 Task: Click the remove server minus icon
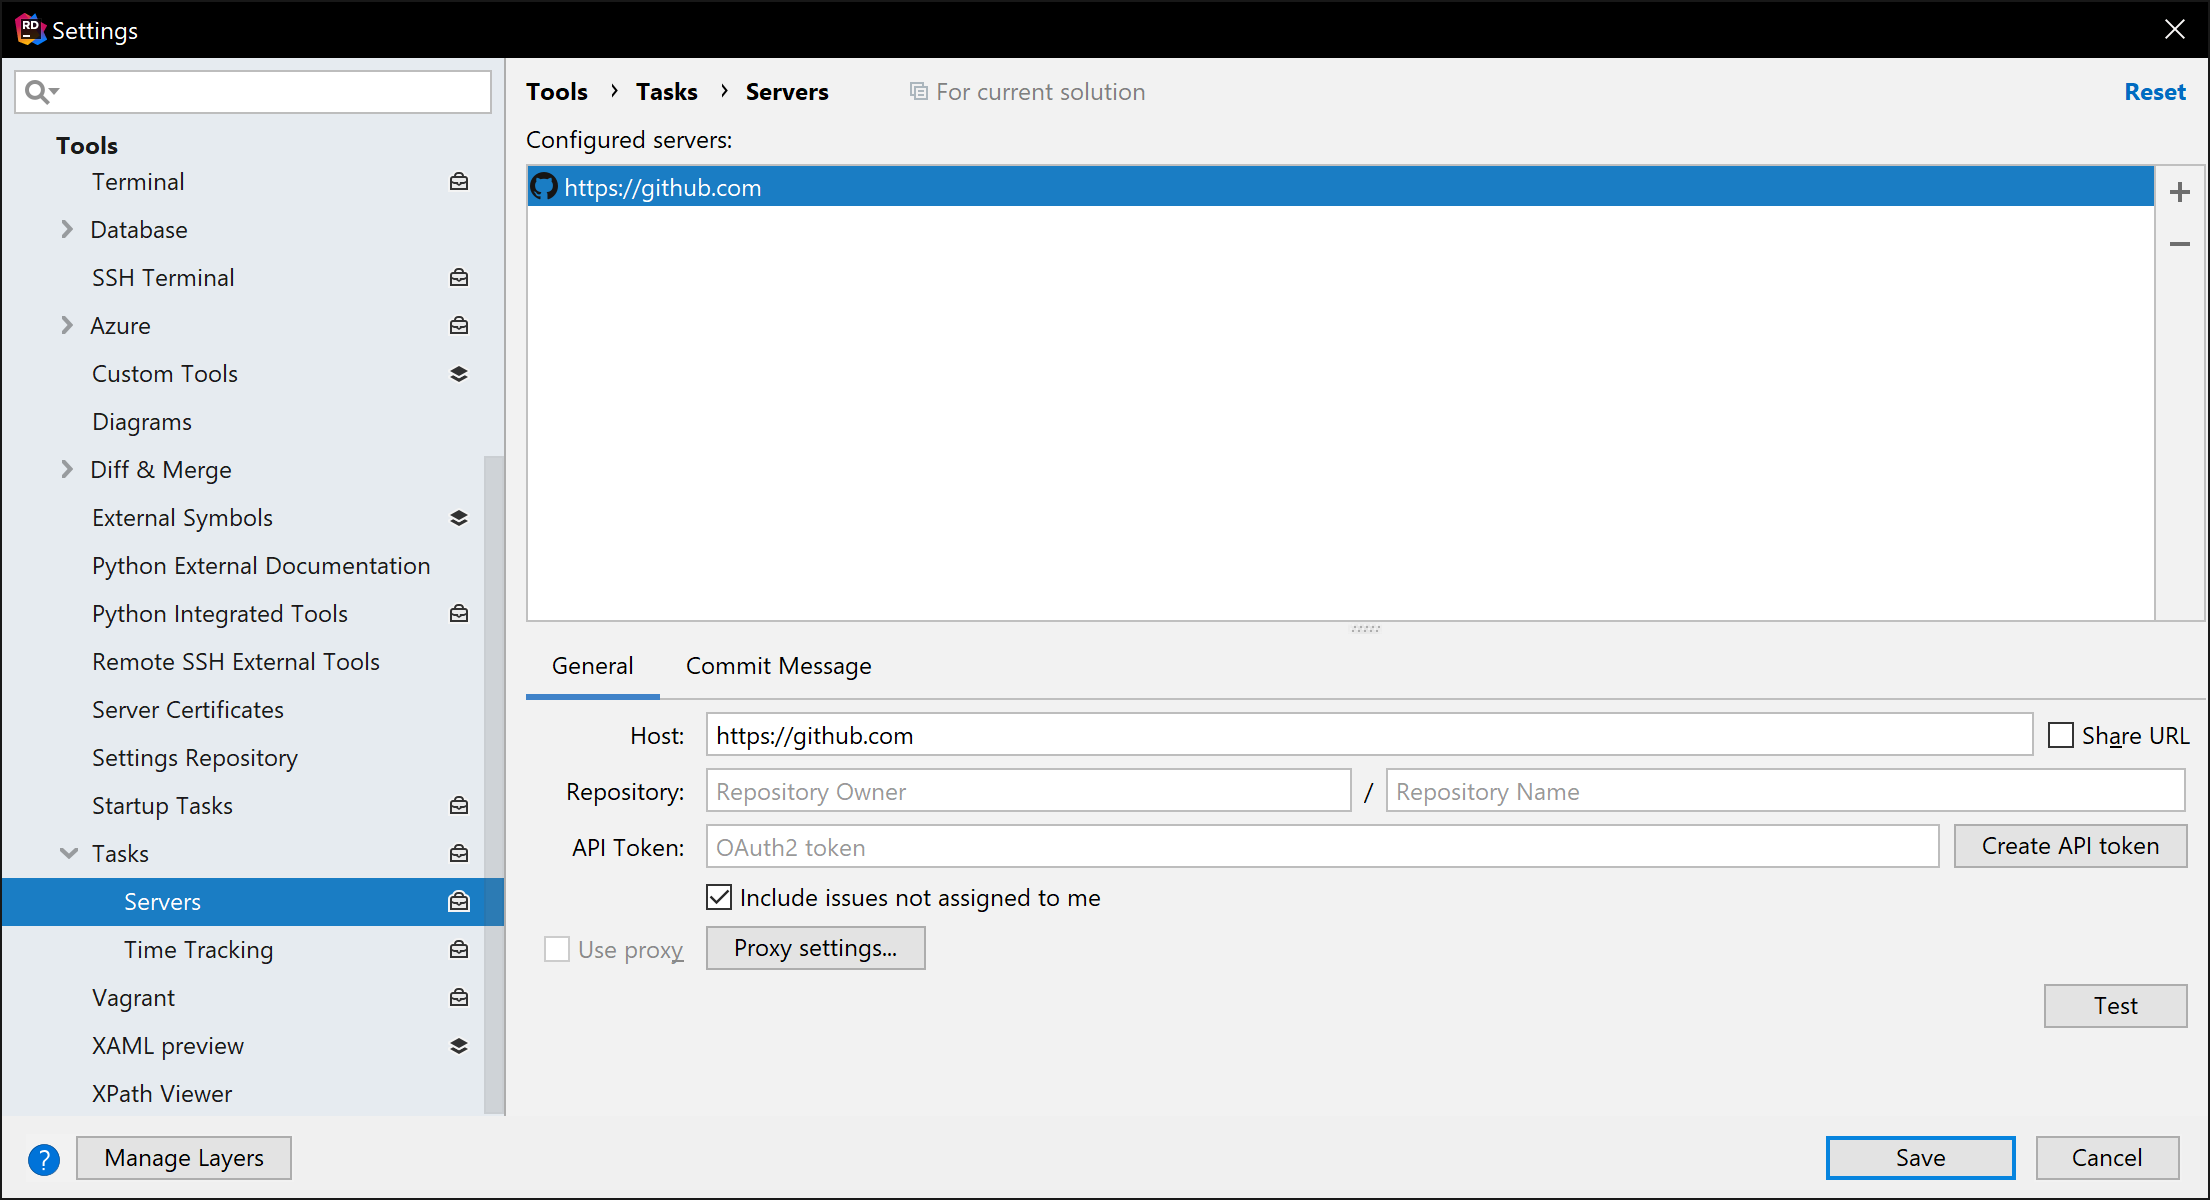pos(2180,244)
